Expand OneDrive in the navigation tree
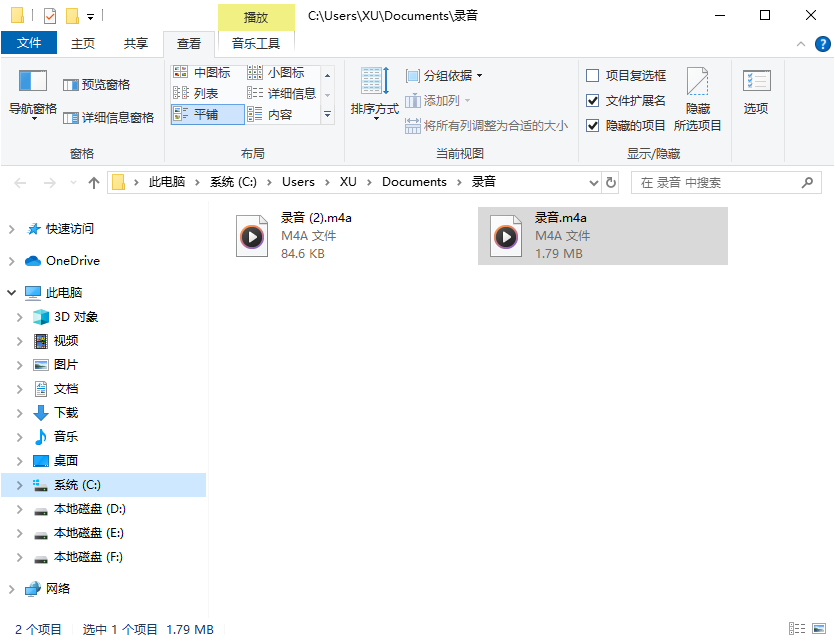Image resolution: width=835 pixels, height=642 pixels. pyautogui.click(x=10, y=260)
